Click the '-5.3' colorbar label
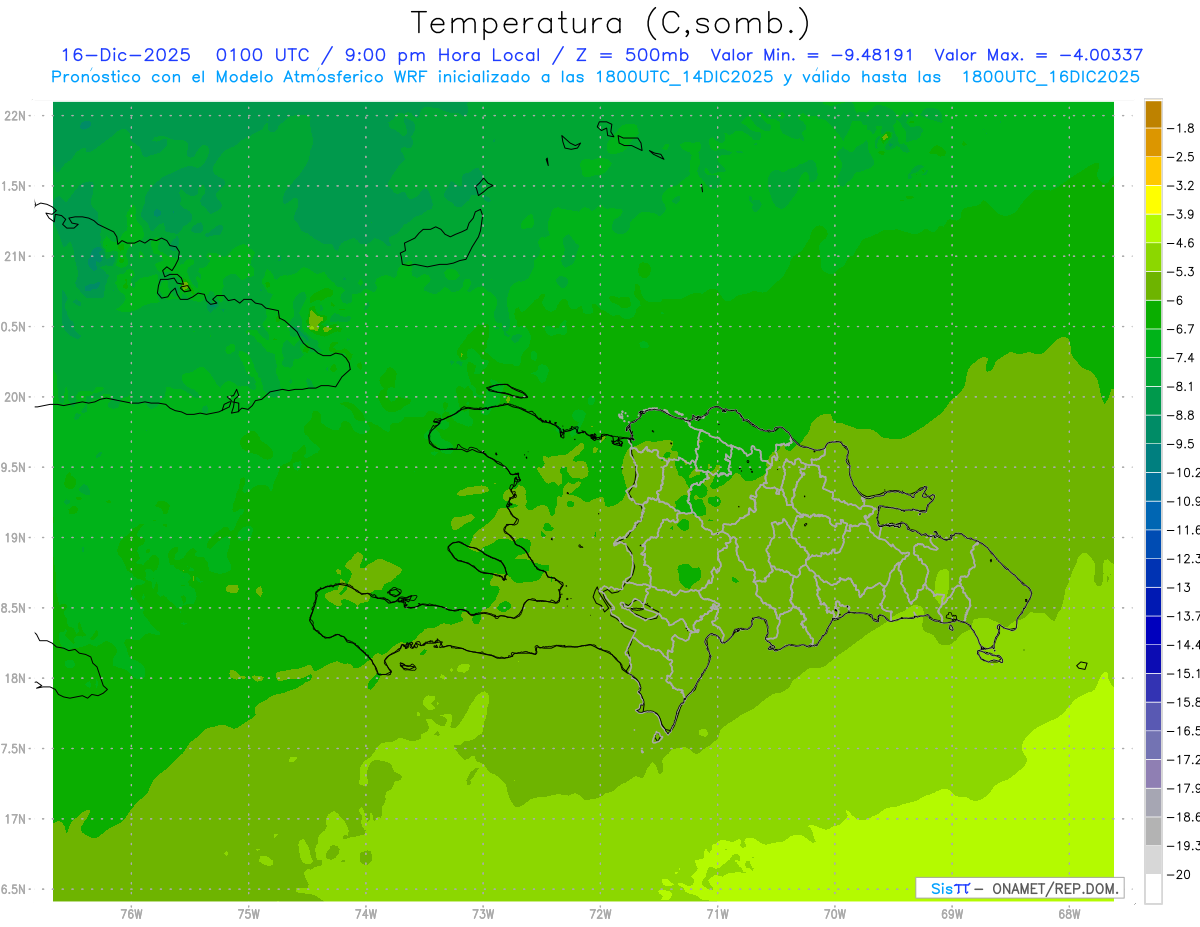Image resolution: width=1200 pixels, height=927 pixels. pyautogui.click(x=1183, y=271)
